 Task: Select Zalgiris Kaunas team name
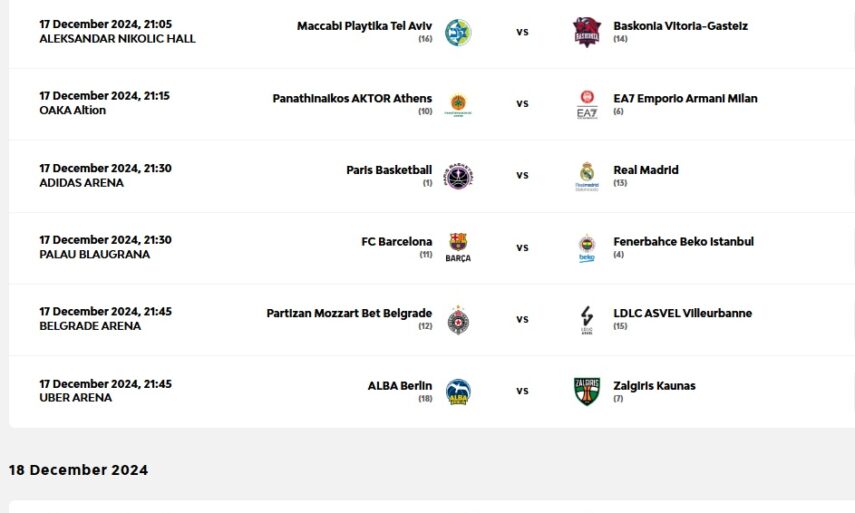pos(654,386)
